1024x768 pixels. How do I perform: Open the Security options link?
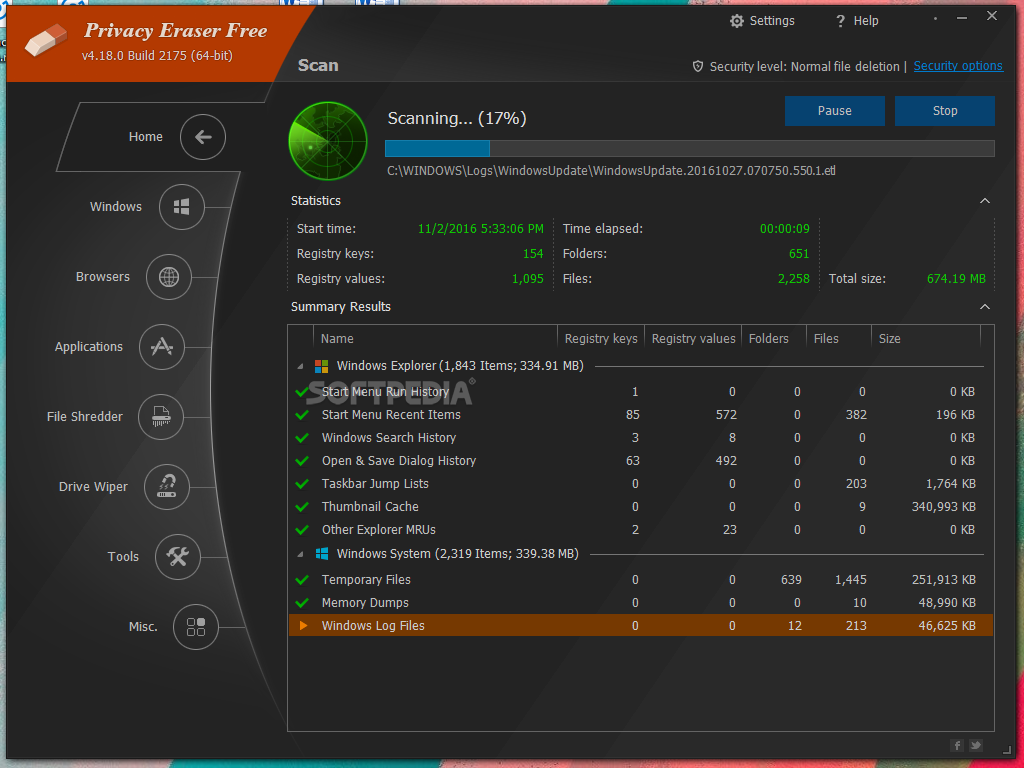pos(958,66)
